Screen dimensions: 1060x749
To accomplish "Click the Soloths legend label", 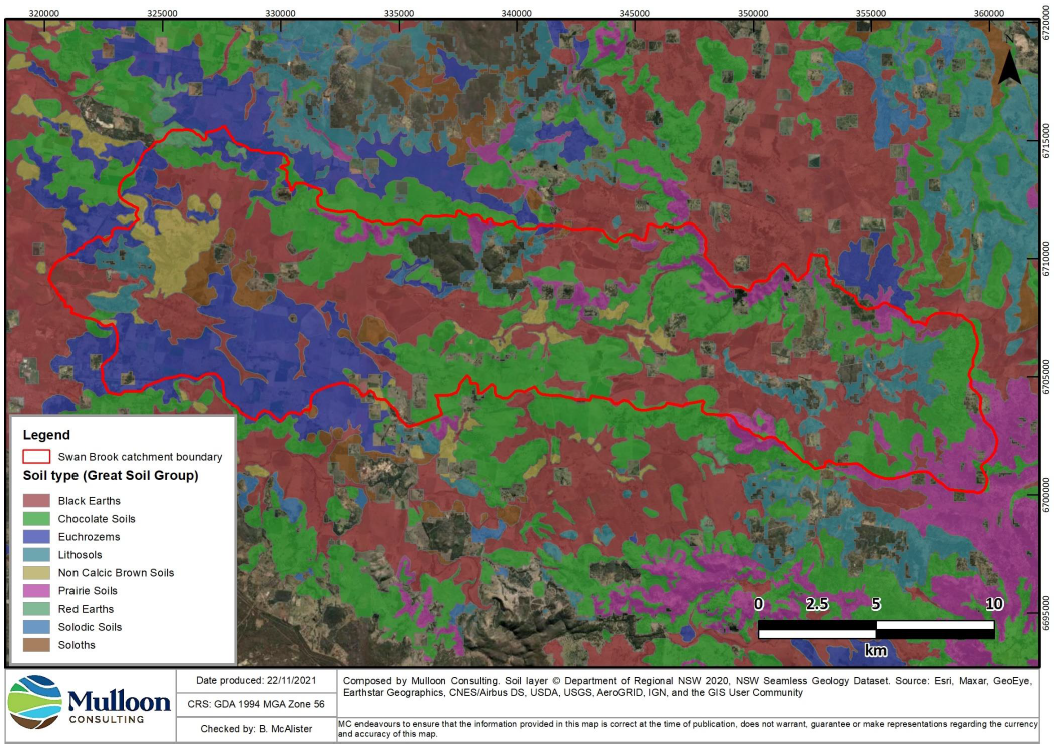I will (76, 645).
